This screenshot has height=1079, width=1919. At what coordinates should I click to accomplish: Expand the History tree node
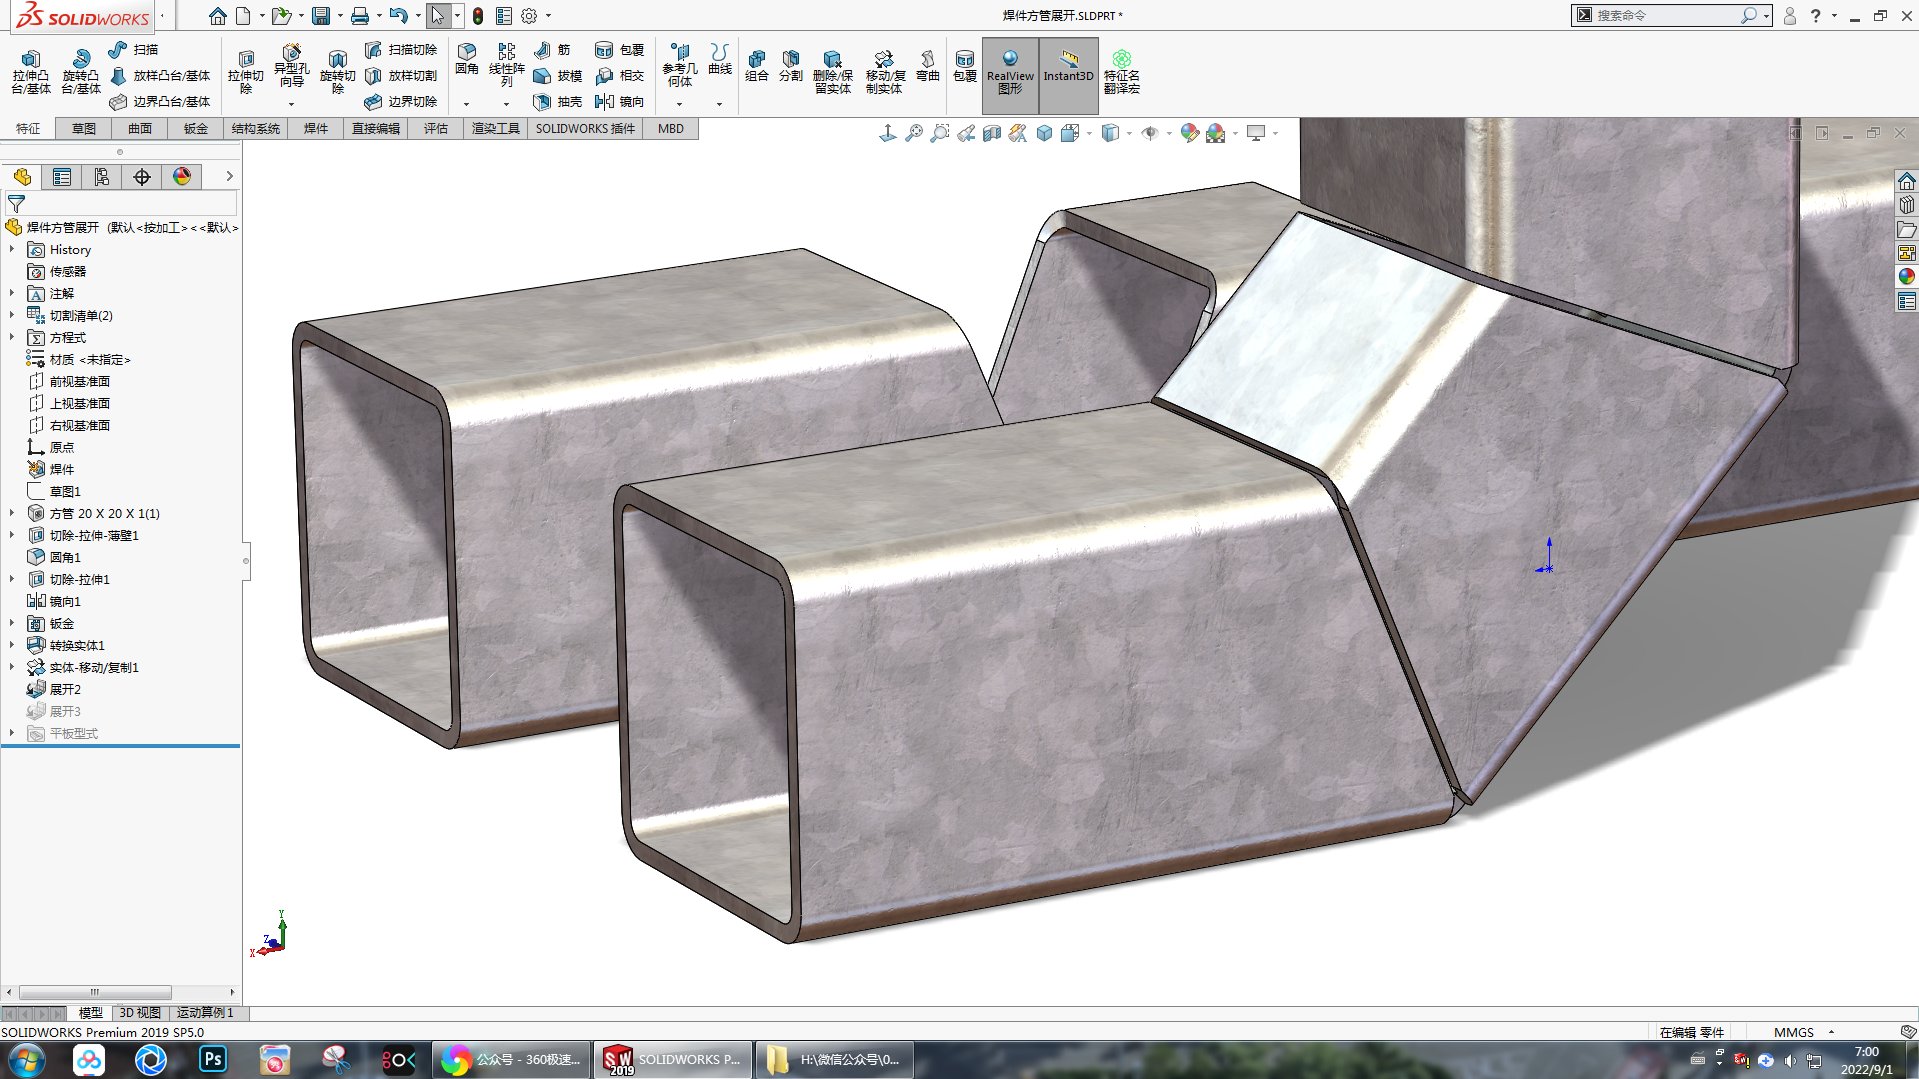coord(12,249)
